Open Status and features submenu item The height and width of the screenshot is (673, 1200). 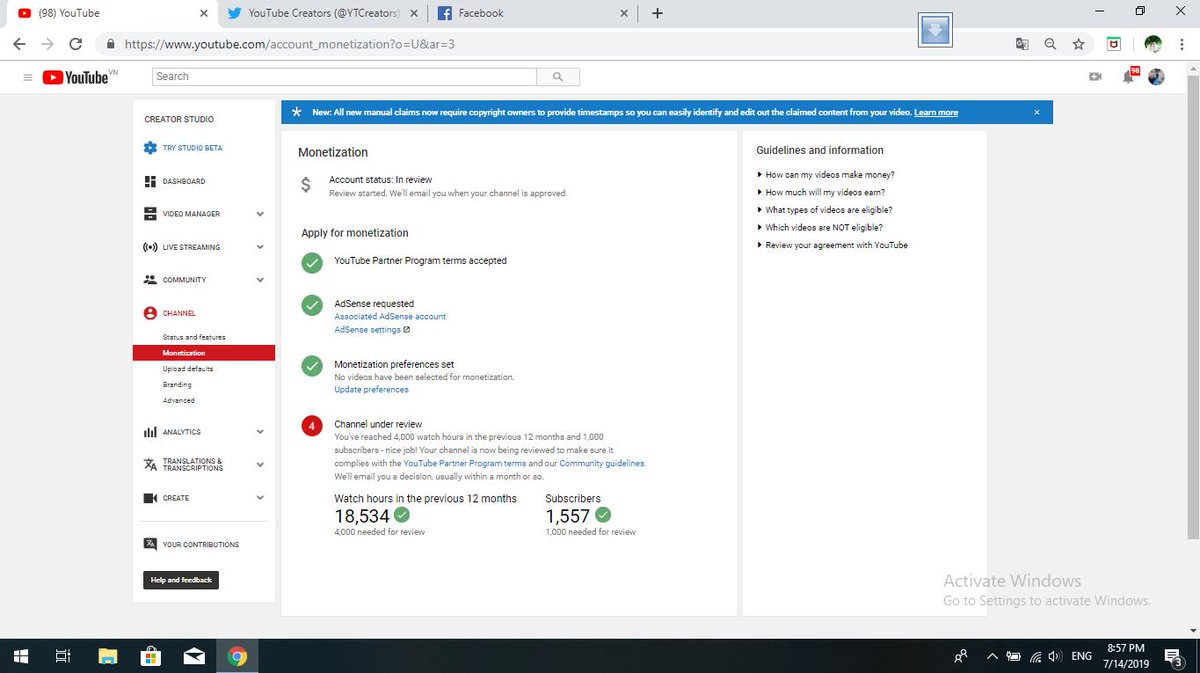(194, 337)
